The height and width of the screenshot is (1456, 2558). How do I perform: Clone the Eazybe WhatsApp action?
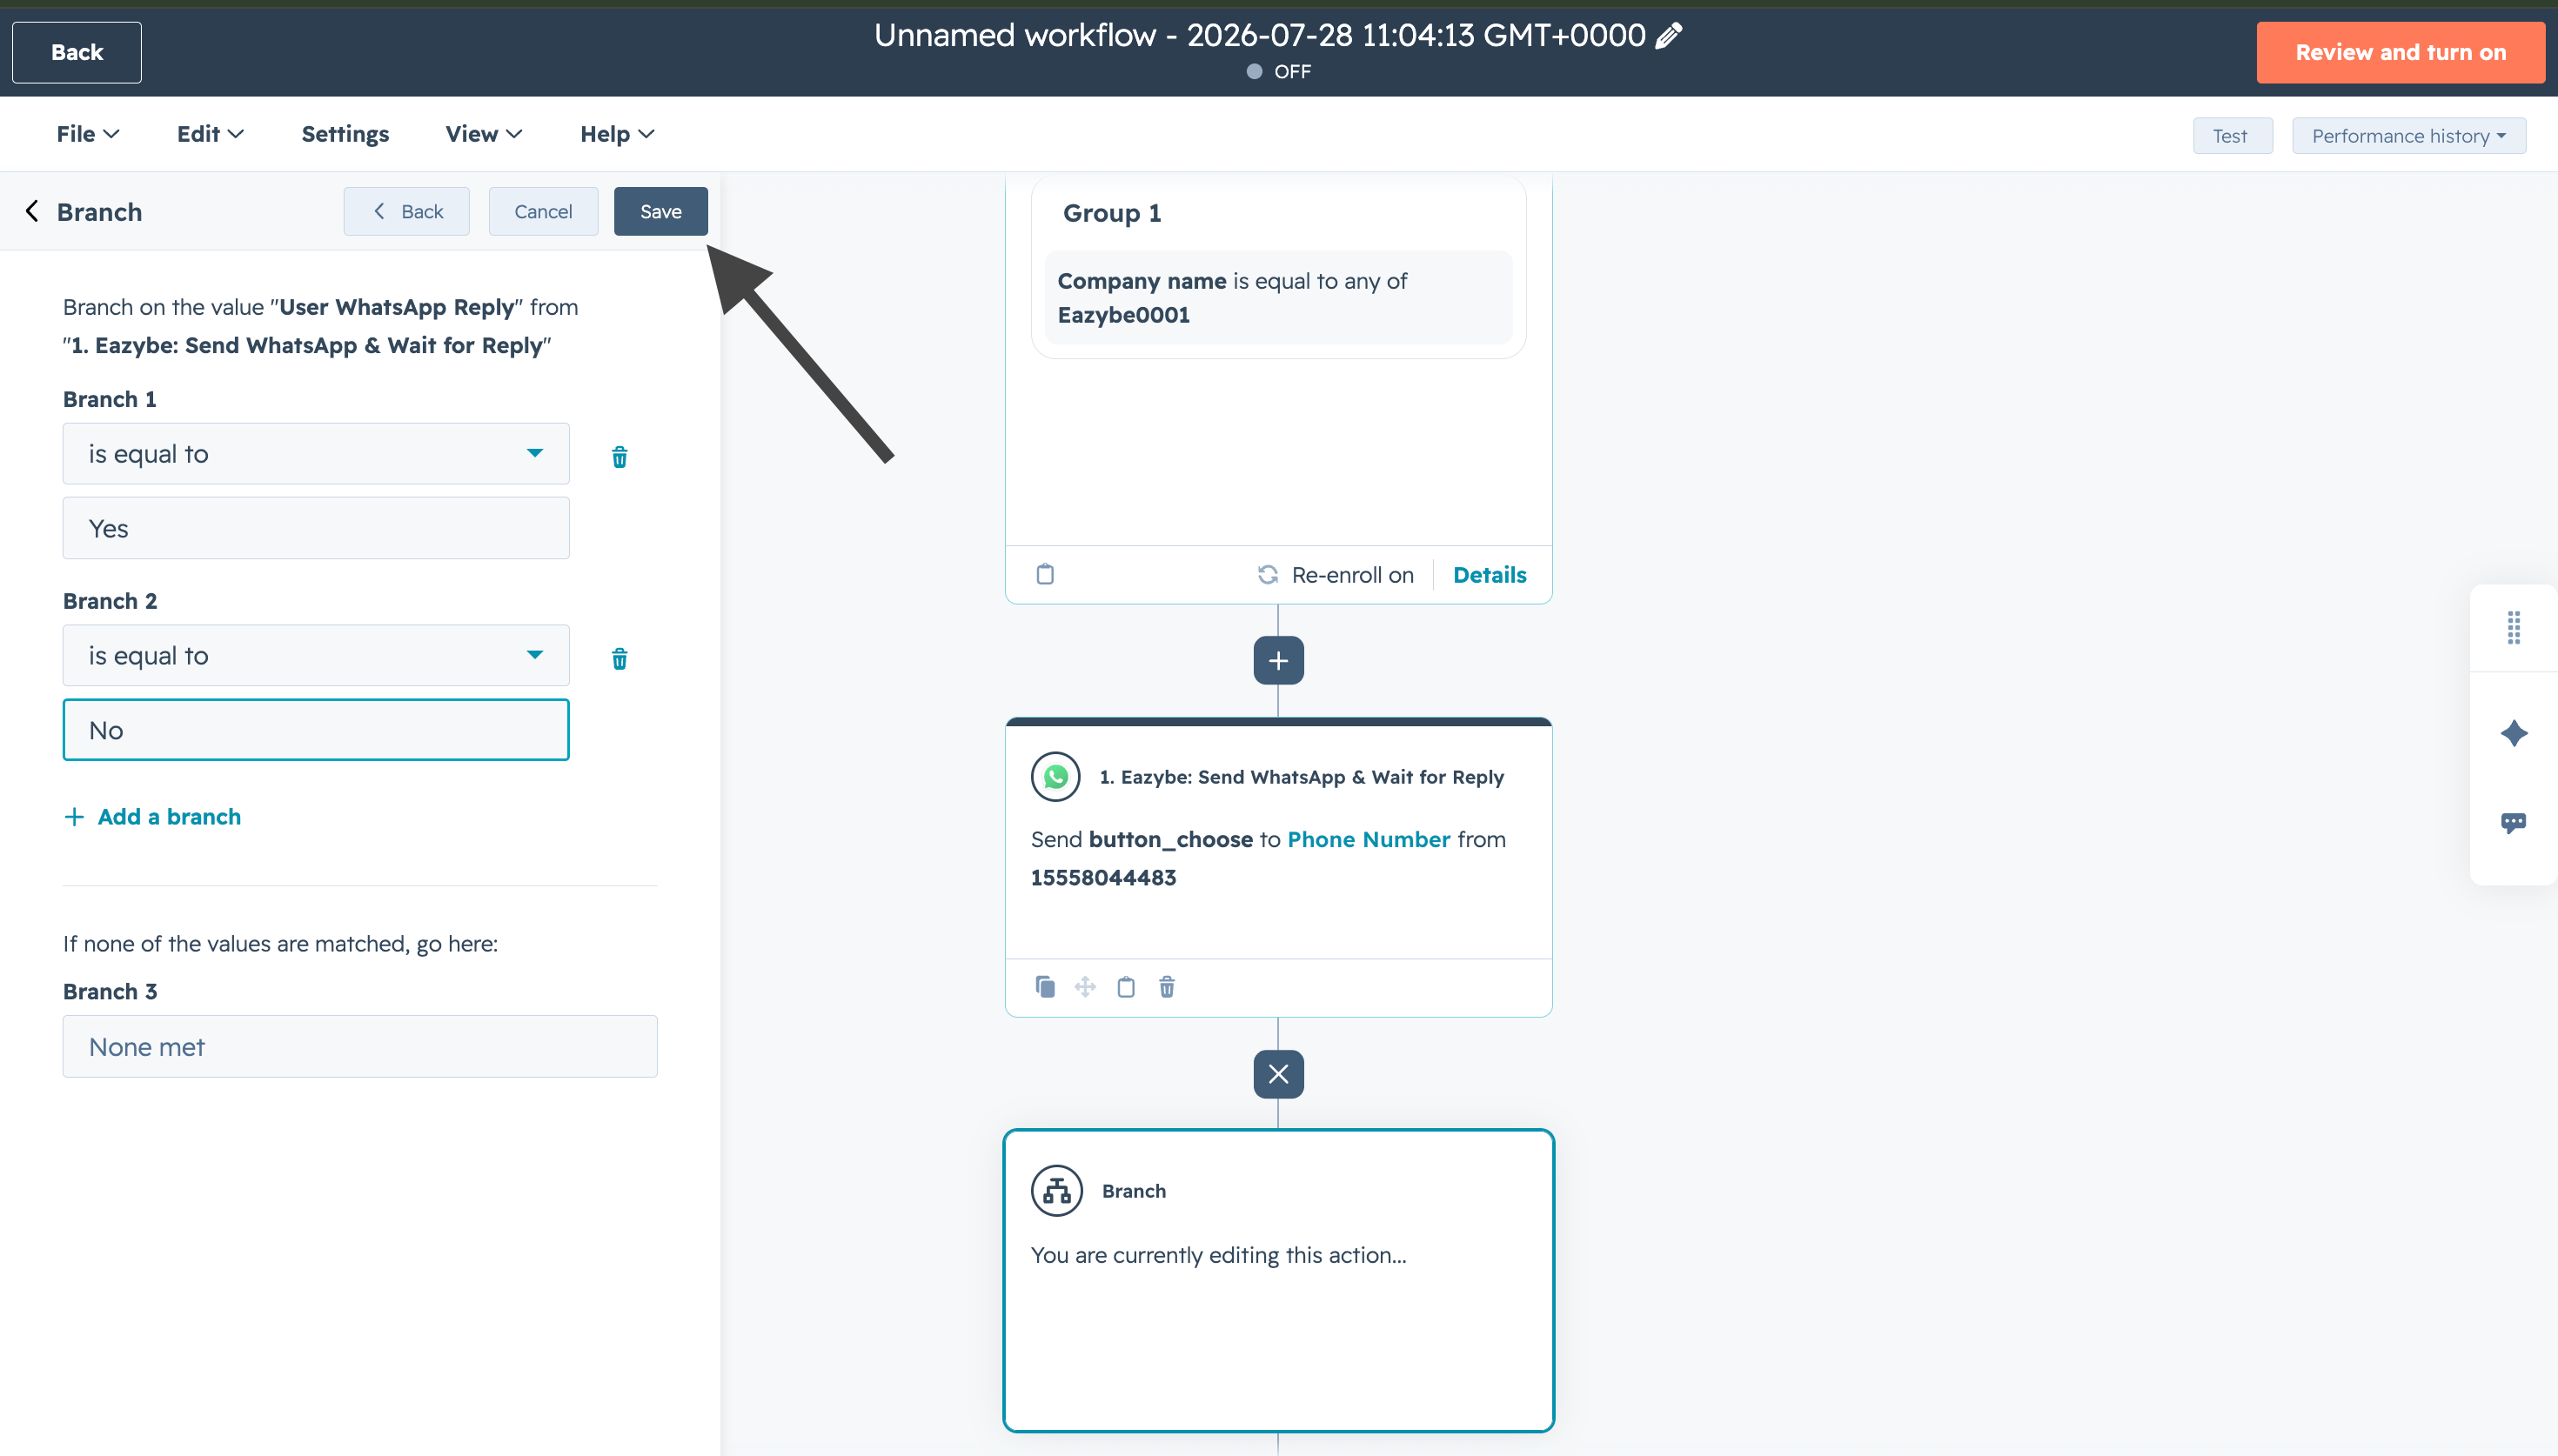[1045, 987]
